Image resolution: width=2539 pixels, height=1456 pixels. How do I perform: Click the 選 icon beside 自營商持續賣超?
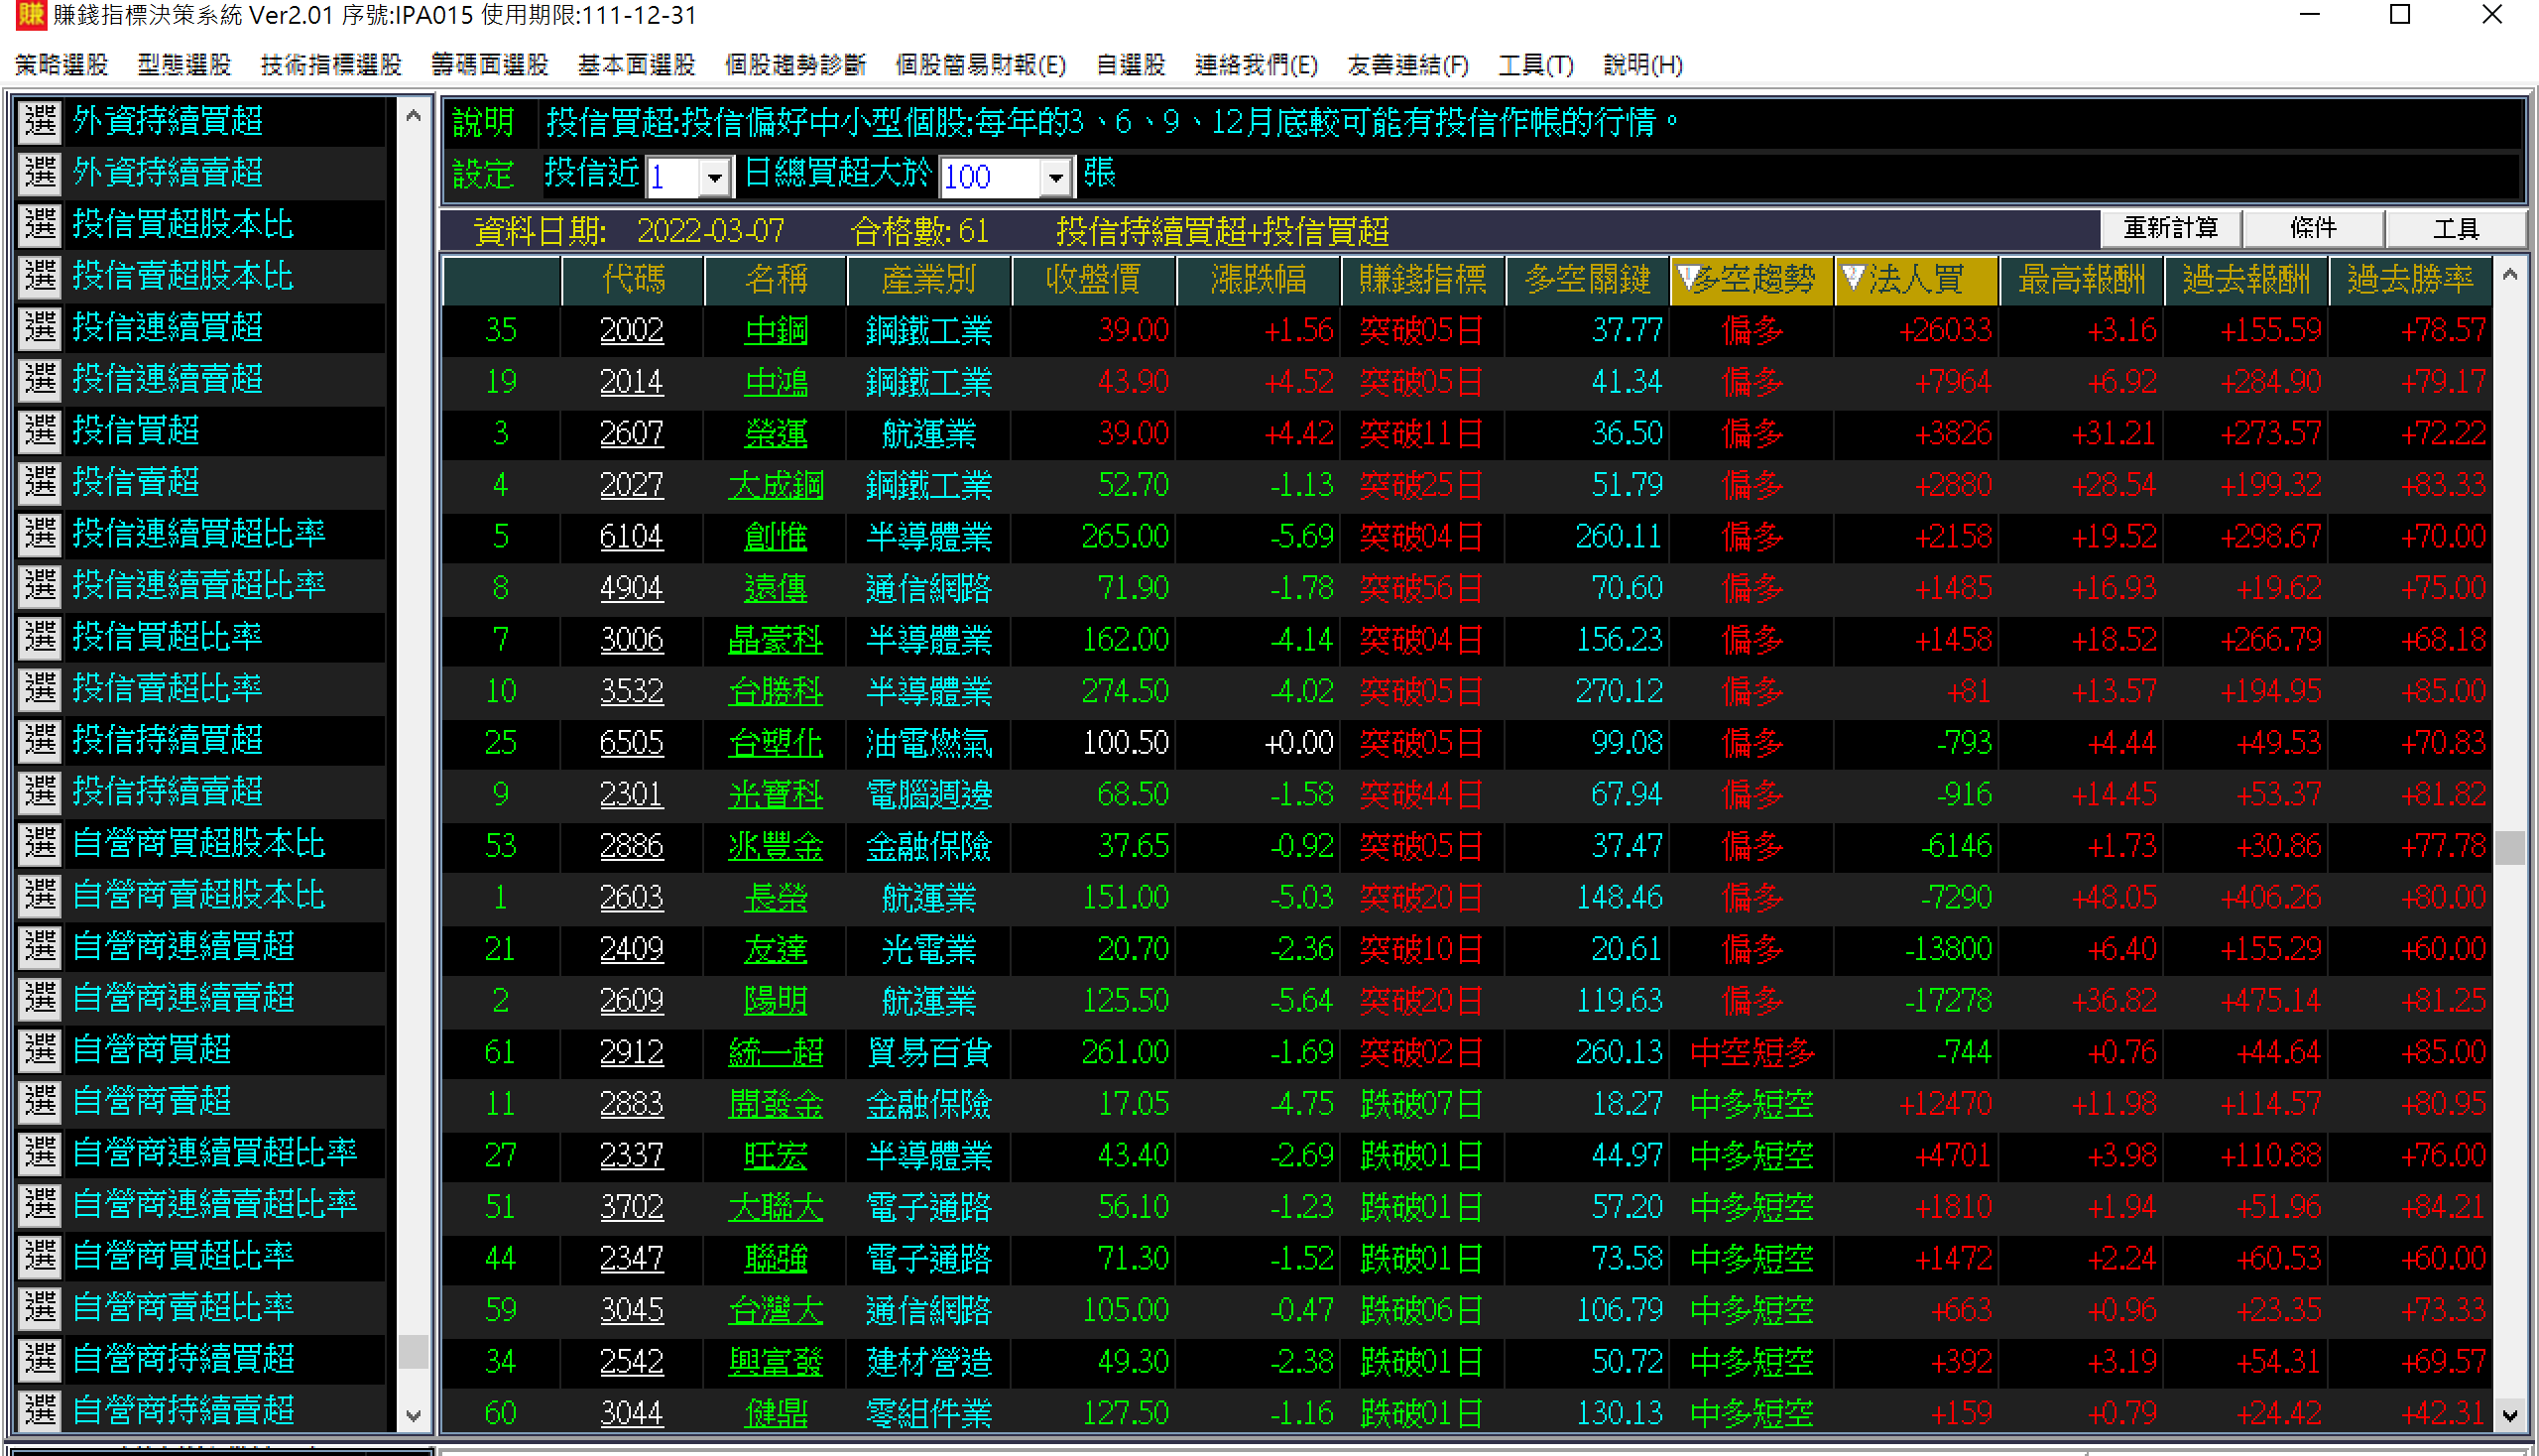40,1410
